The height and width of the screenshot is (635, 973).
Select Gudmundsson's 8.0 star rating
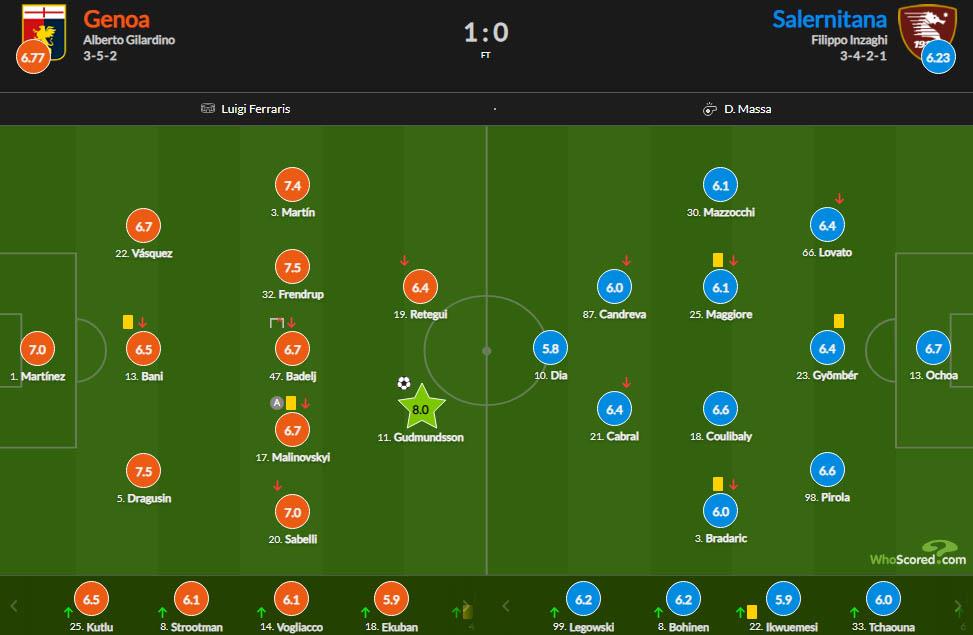pos(421,408)
